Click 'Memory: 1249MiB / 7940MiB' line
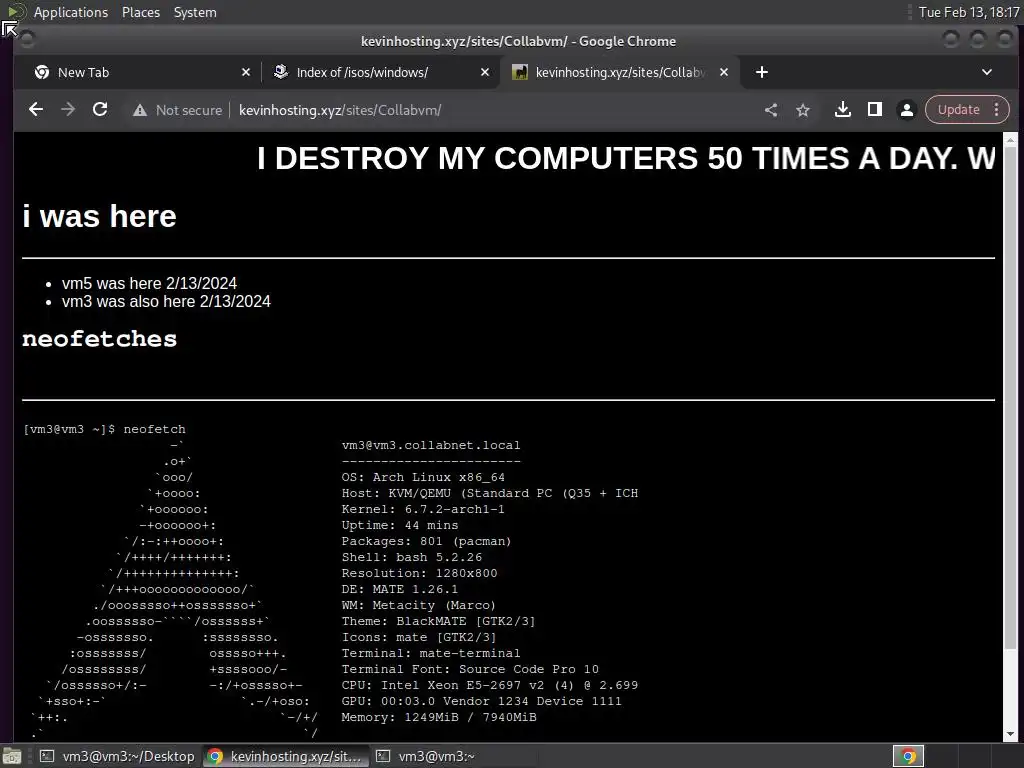The image size is (1024, 768). pos(439,717)
